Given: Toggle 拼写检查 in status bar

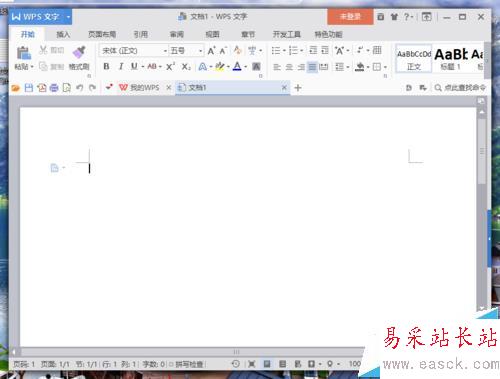Looking at the screenshot, I should pos(186,364).
